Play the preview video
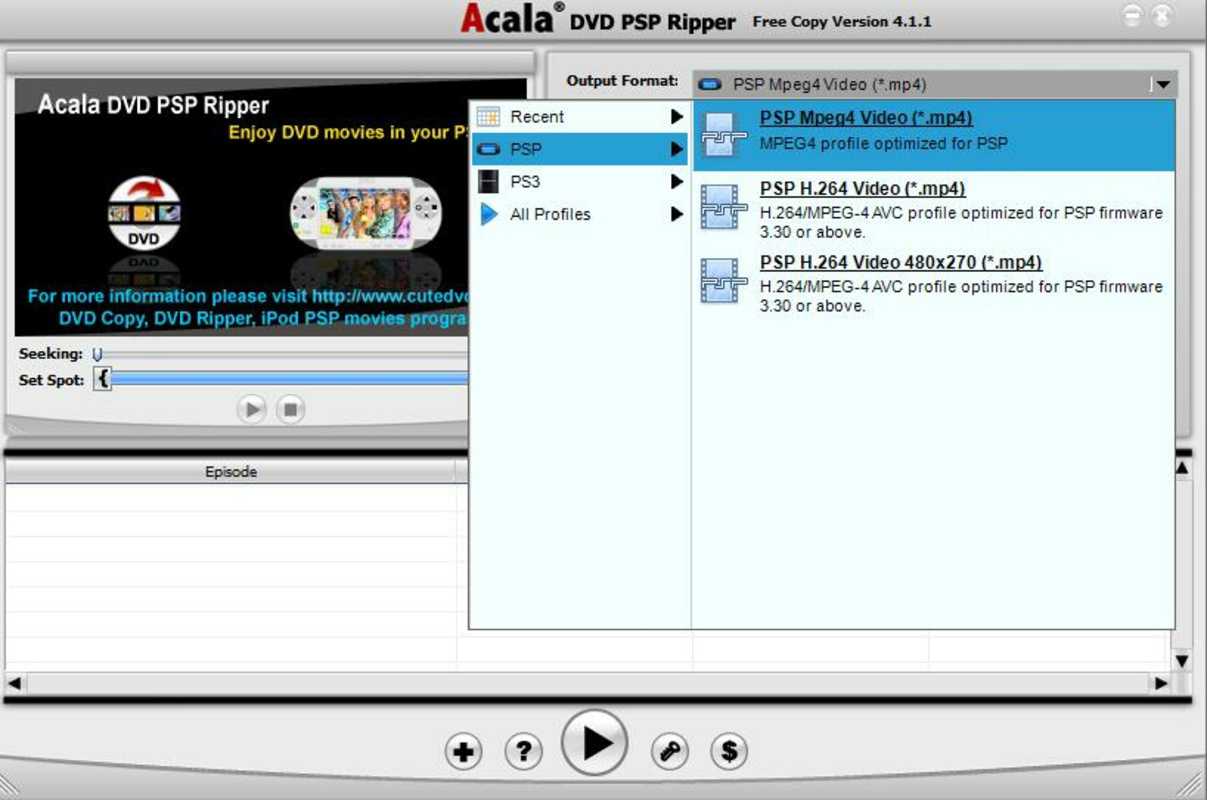 pyautogui.click(x=252, y=409)
